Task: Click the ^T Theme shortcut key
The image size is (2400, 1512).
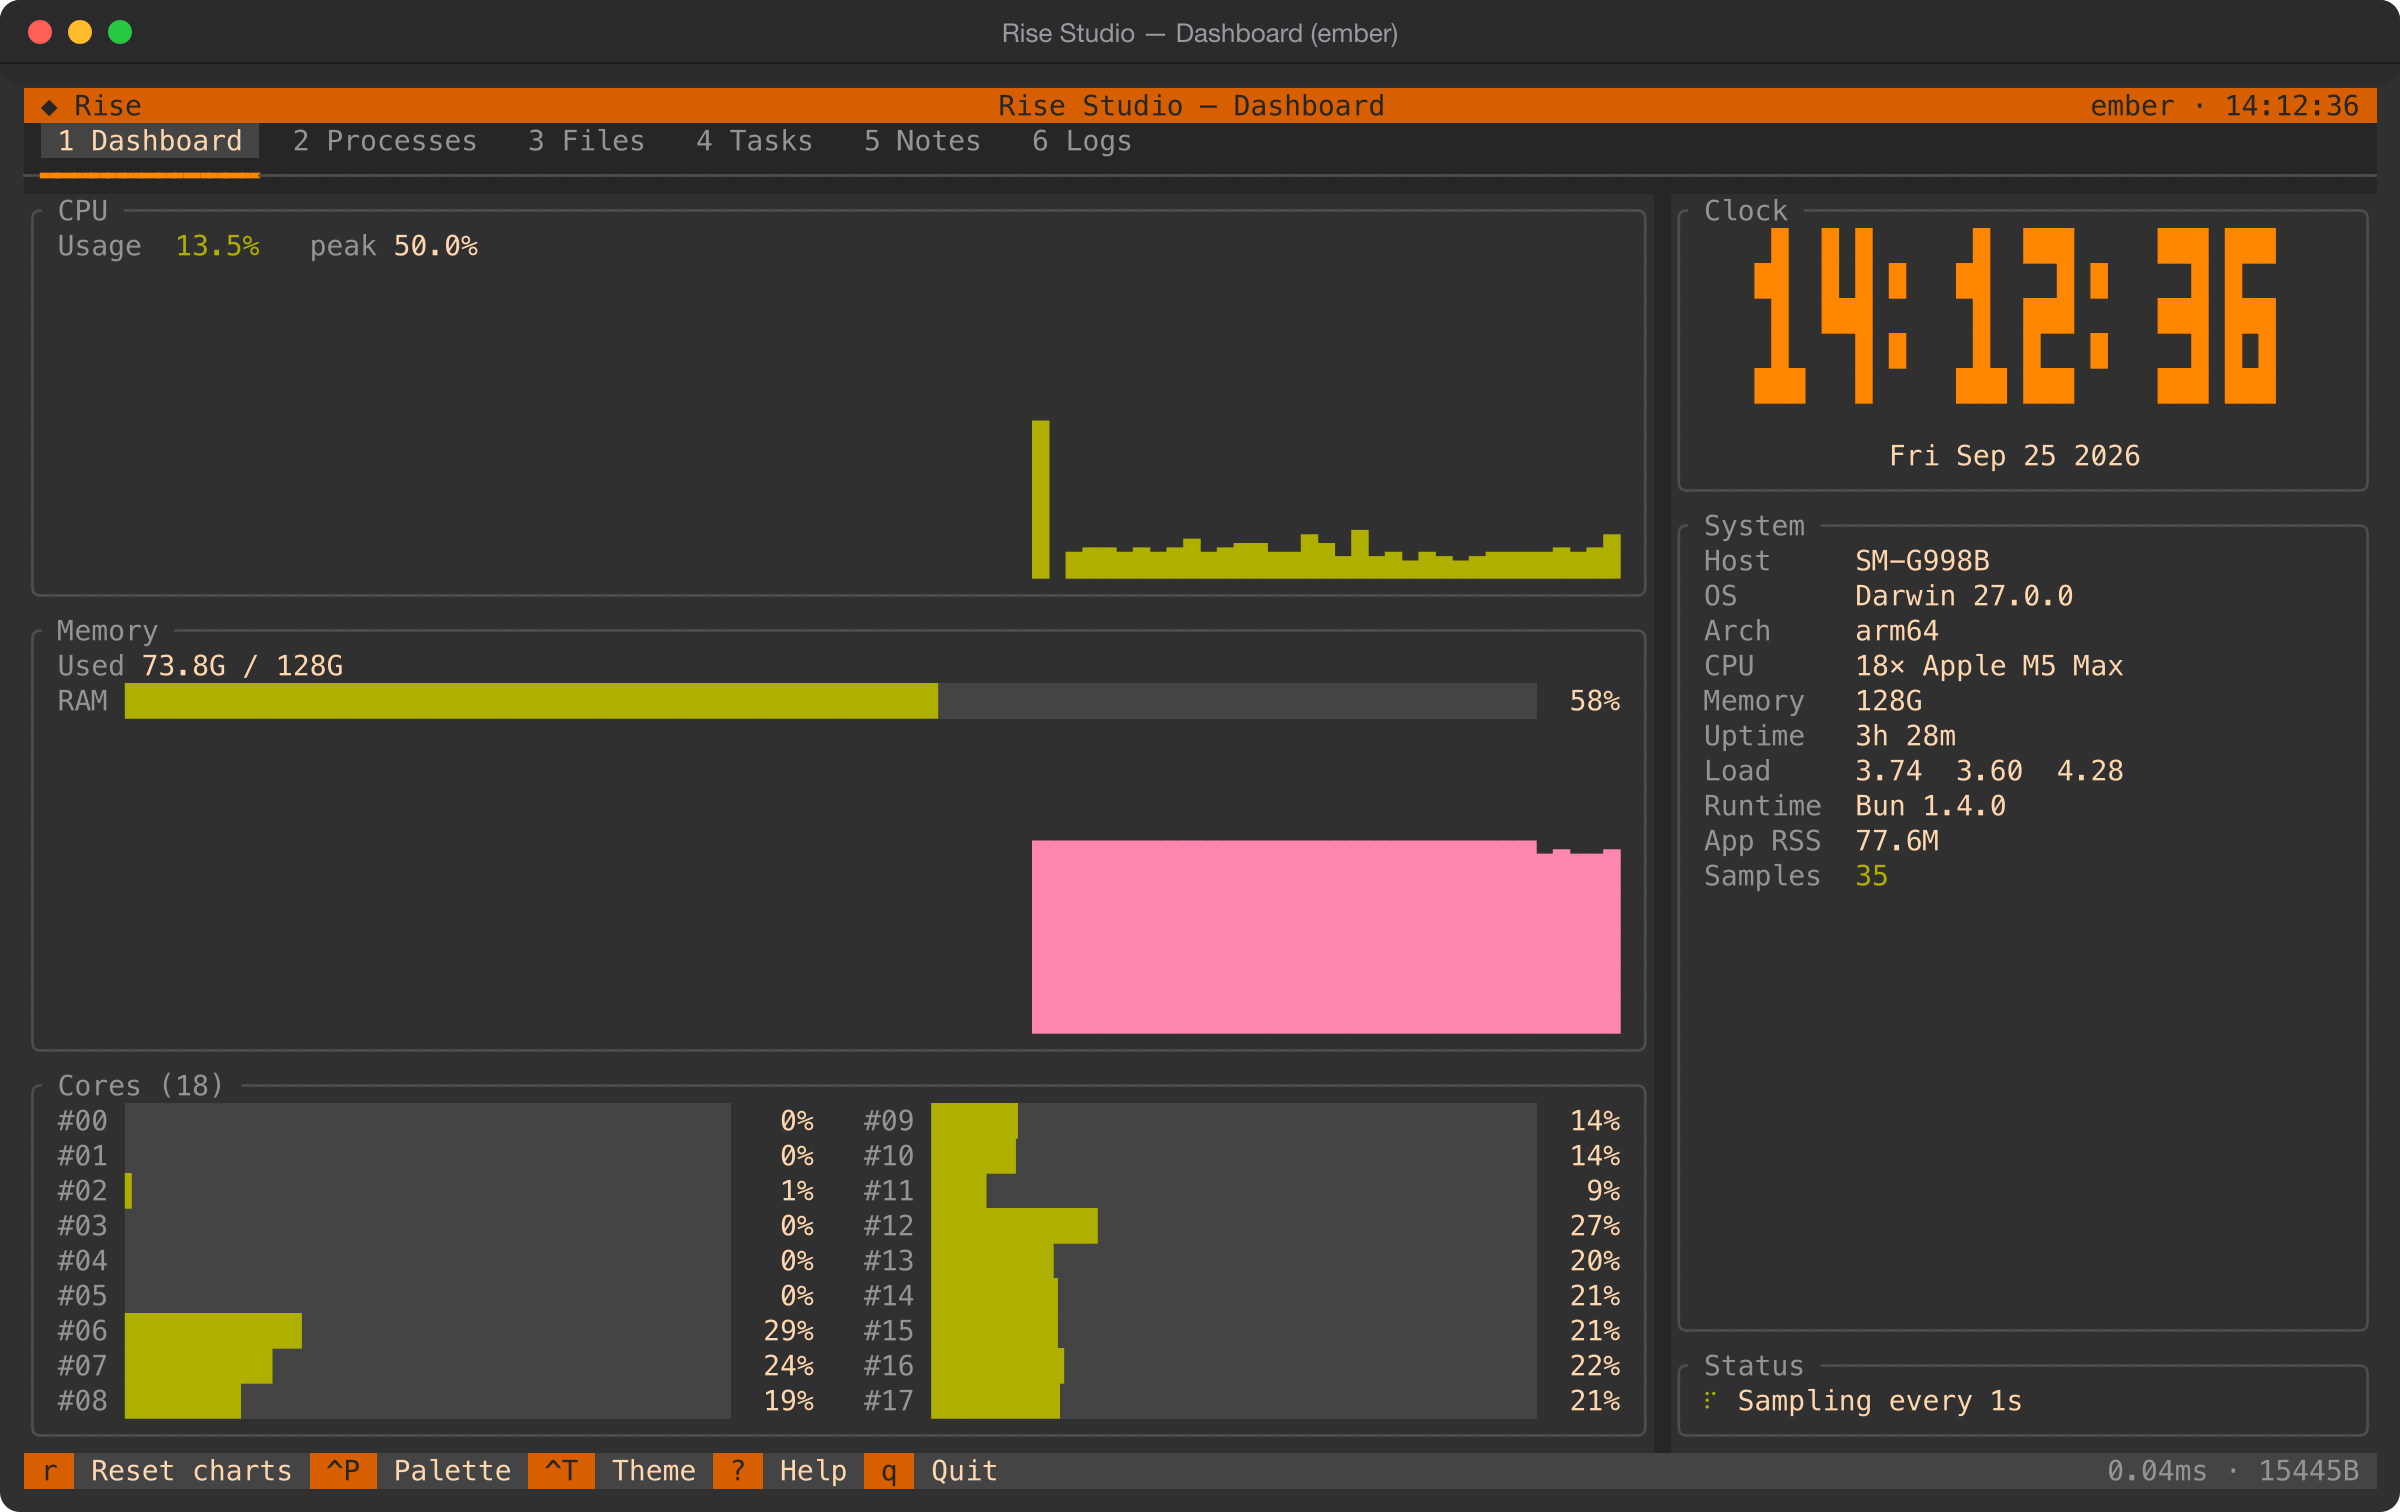Action: point(561,1471)
